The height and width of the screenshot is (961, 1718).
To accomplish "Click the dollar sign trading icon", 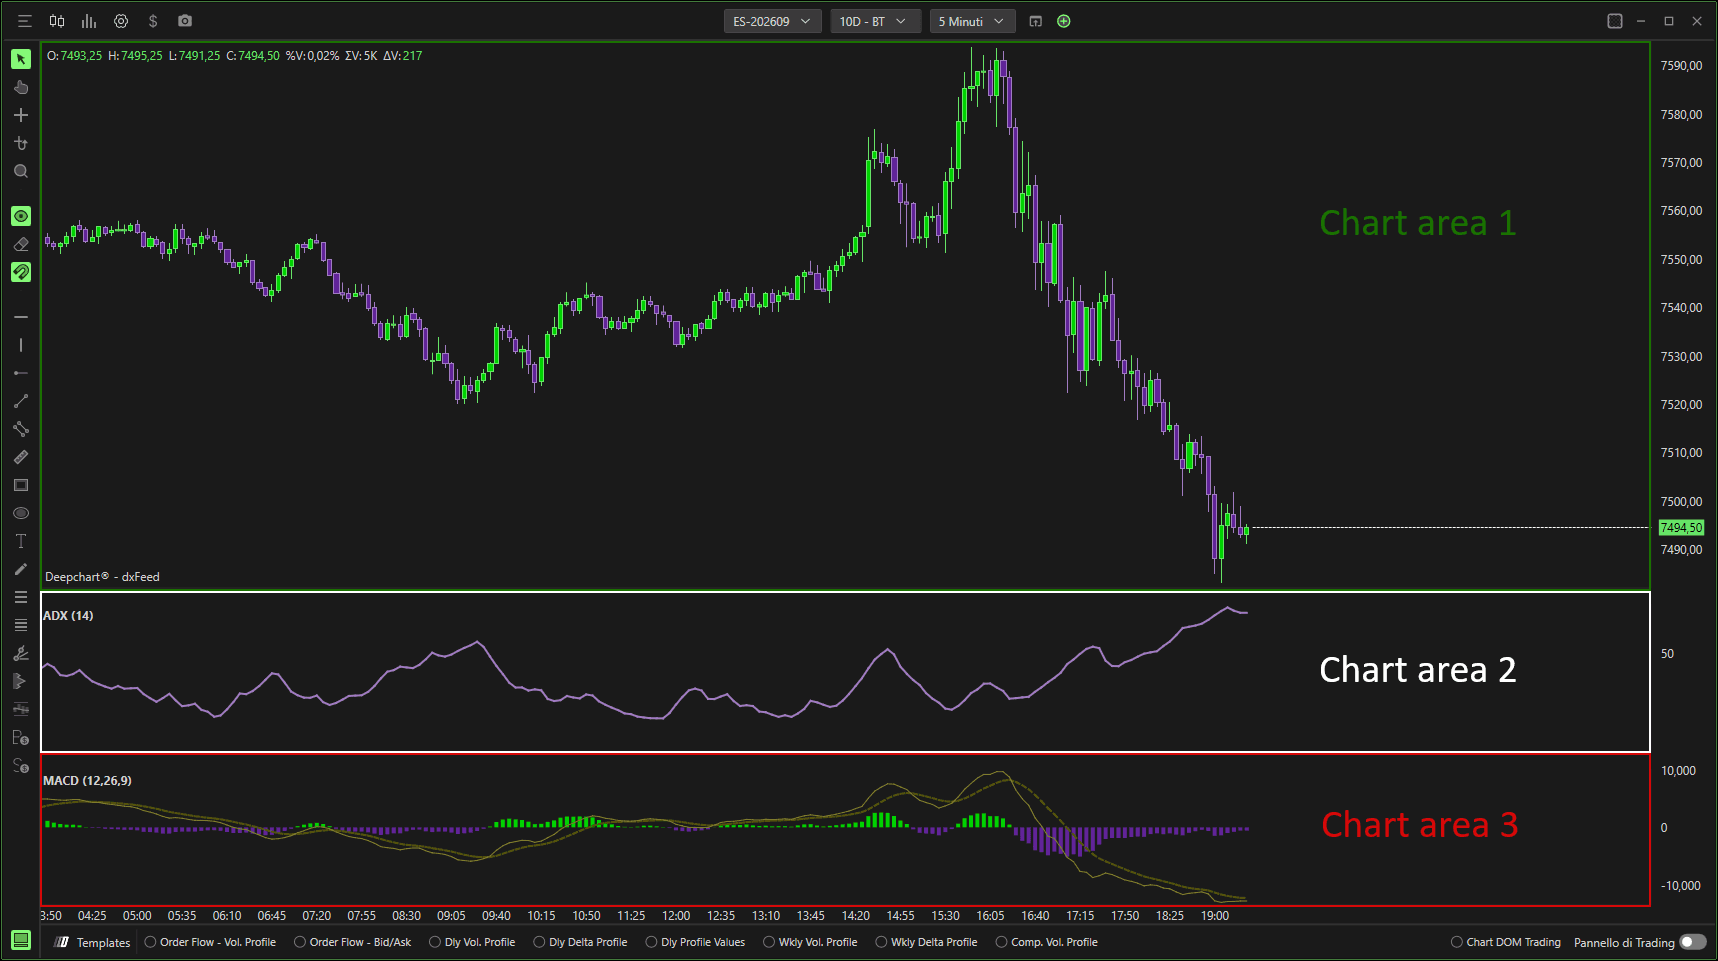I will 153,21.
